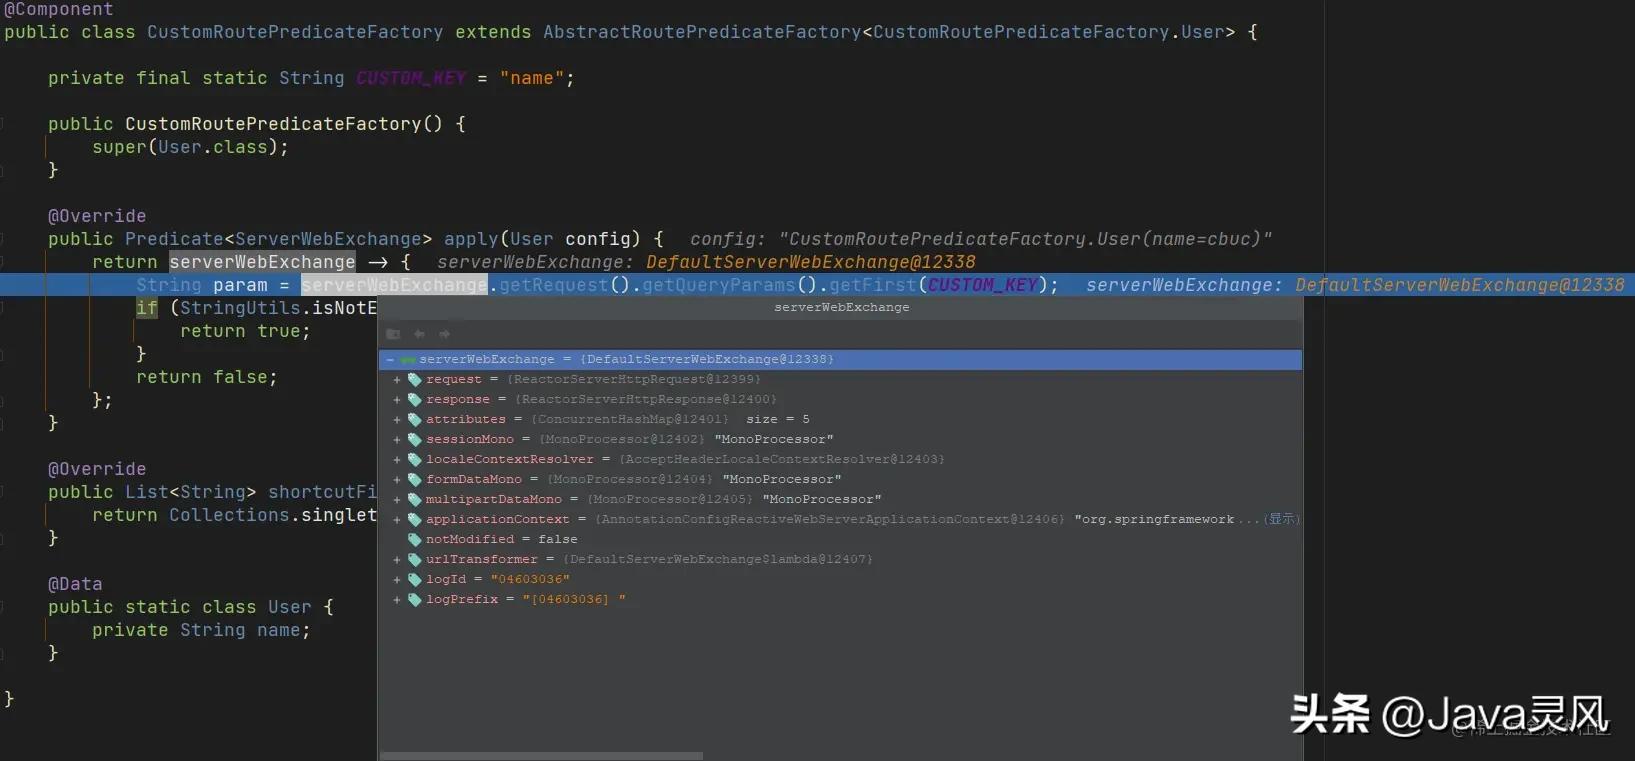This screenshot has height=761, width=1635.
Task: Click the field tag icon for notModified
Action: click(415, 540)
